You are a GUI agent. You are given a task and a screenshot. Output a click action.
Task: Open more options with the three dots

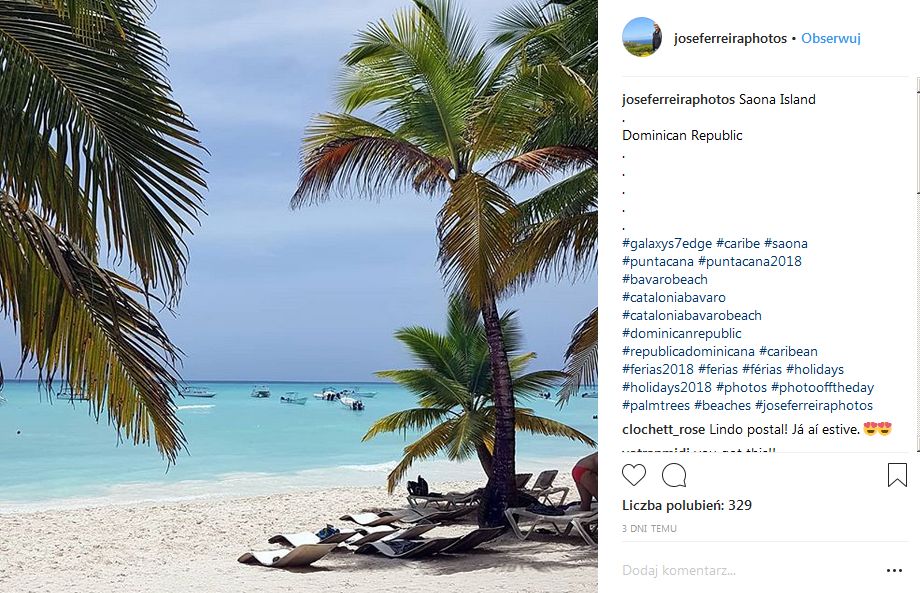pyautogui.click(x=894, y=571)
